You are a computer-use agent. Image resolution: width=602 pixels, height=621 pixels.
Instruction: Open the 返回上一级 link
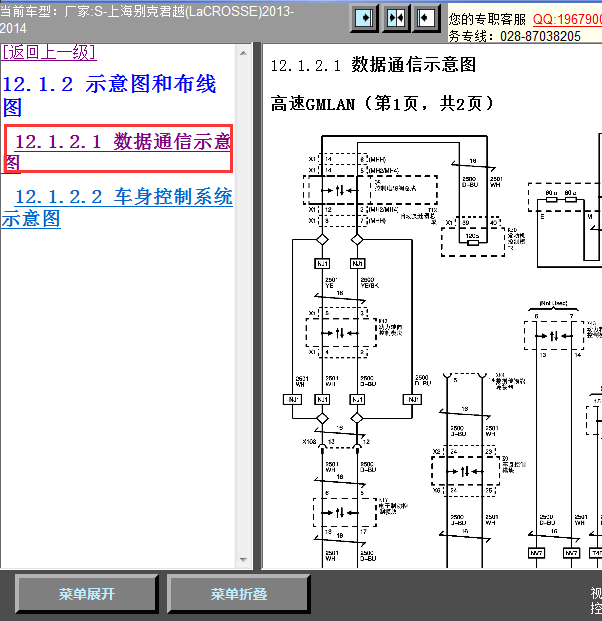(x=49, y=52)
